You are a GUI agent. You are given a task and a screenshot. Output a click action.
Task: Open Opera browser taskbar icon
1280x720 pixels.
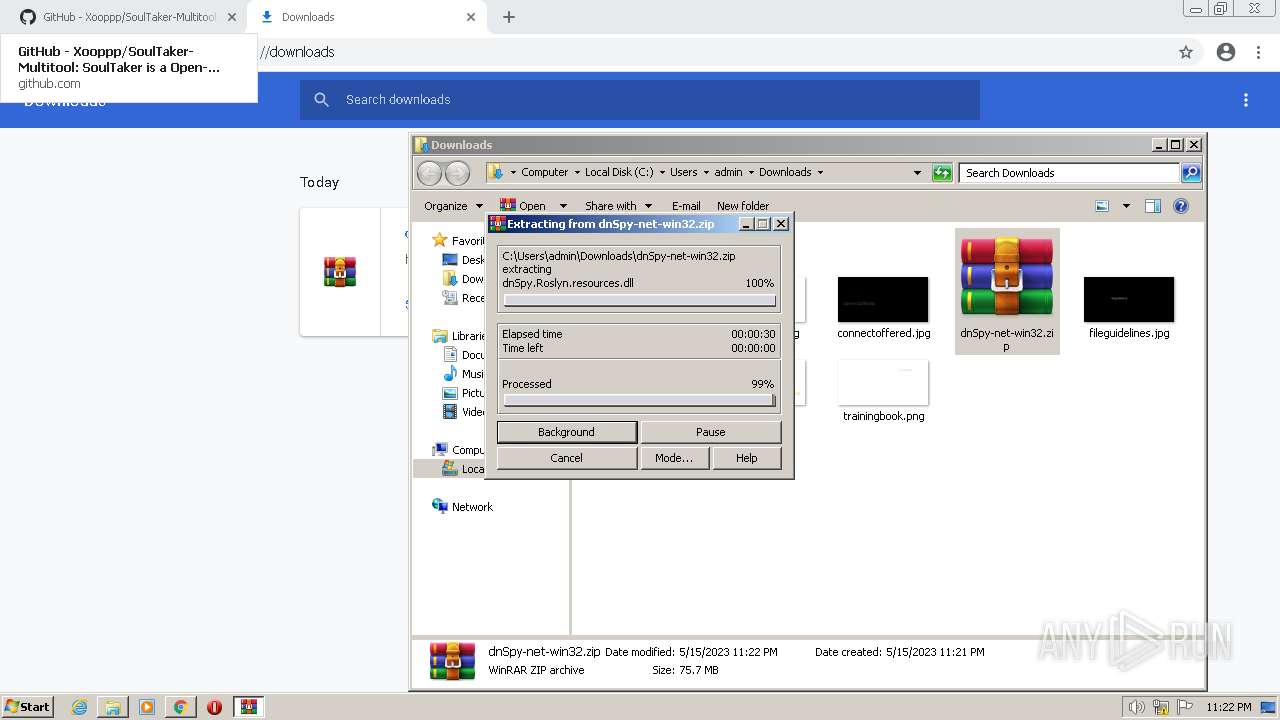214,707
